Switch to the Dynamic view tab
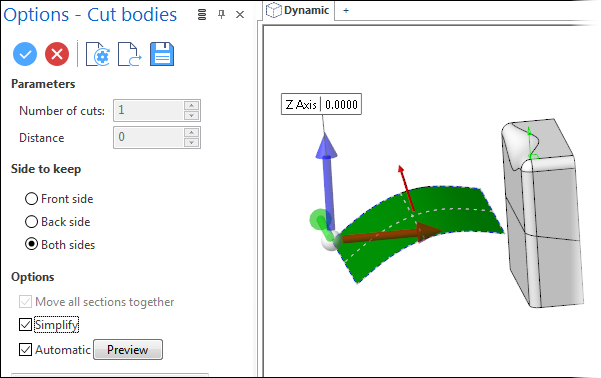The image size is (601, 378). [x=298, y=10]
